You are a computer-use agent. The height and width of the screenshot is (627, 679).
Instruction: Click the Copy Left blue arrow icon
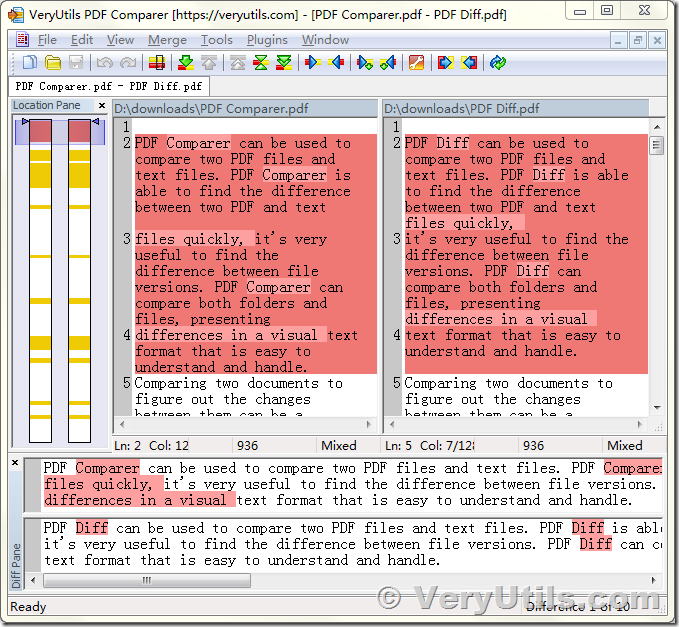[x=336, y=63]
